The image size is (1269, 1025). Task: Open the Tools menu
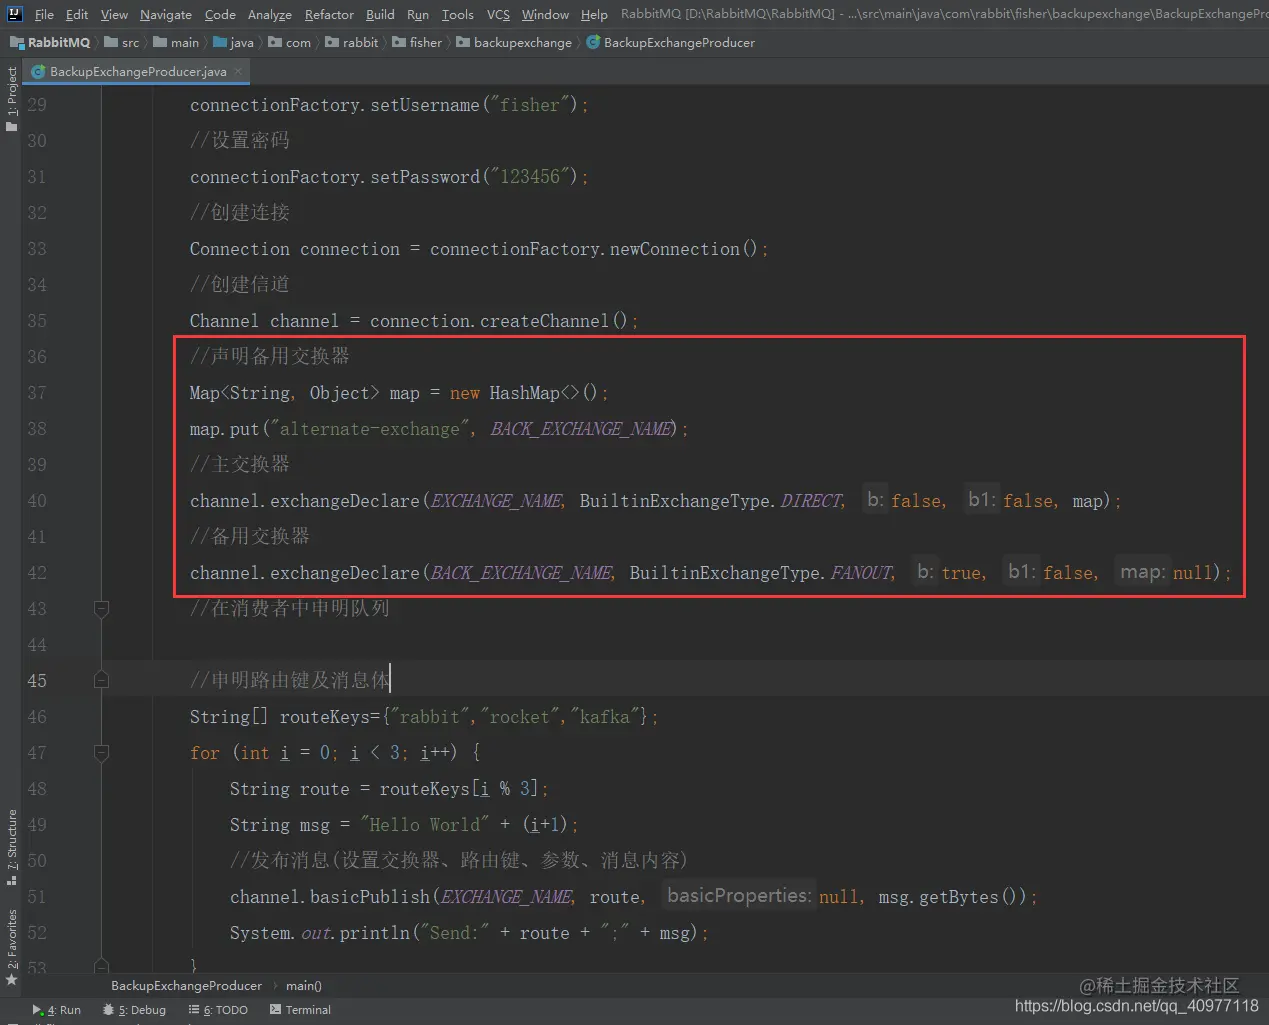coord(457,14)
